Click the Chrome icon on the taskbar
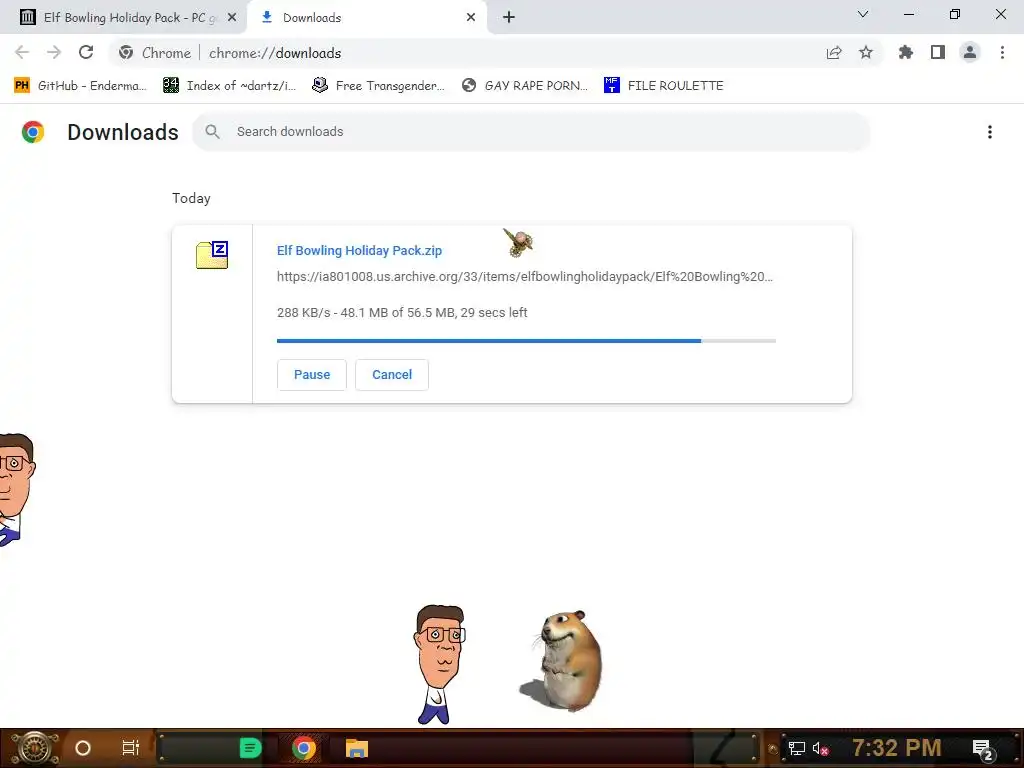The image size is (1024, 768). point(303,748)
